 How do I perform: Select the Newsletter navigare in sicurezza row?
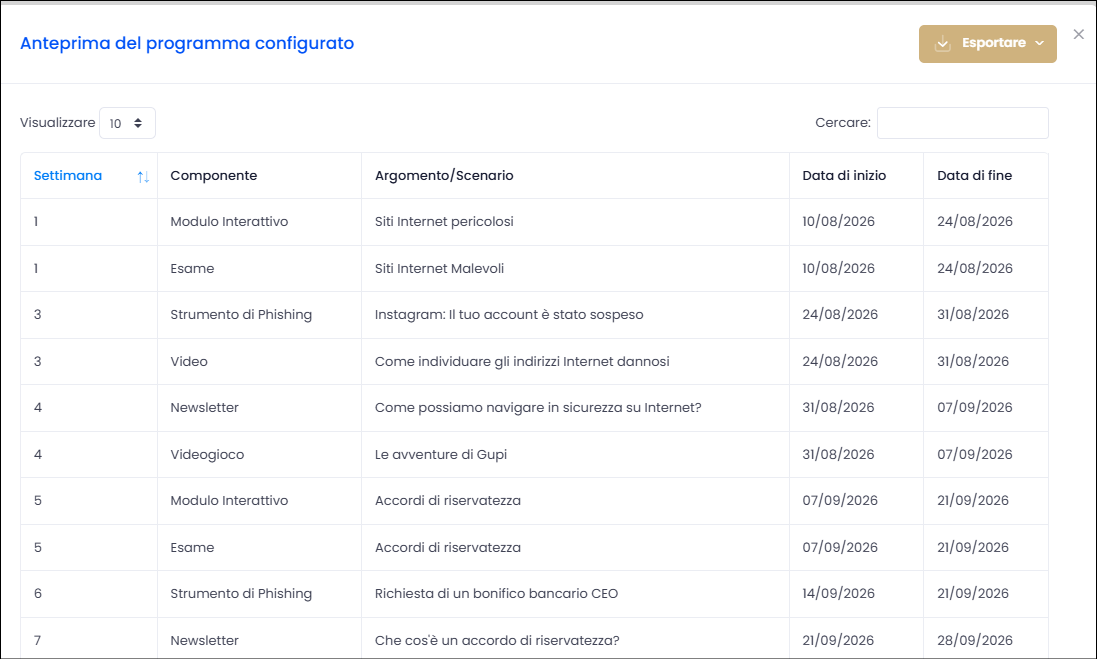pos(535,408)
